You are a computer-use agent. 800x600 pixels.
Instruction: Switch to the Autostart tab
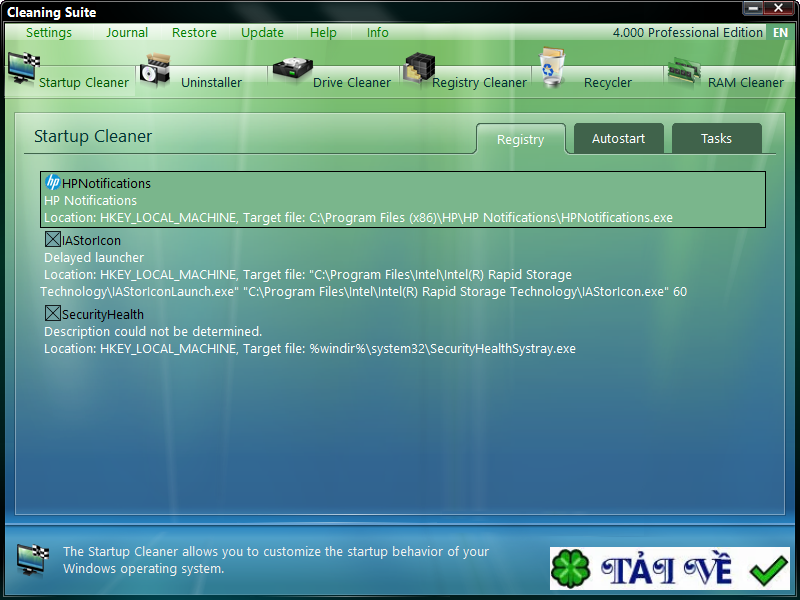[x=618, y=138]
